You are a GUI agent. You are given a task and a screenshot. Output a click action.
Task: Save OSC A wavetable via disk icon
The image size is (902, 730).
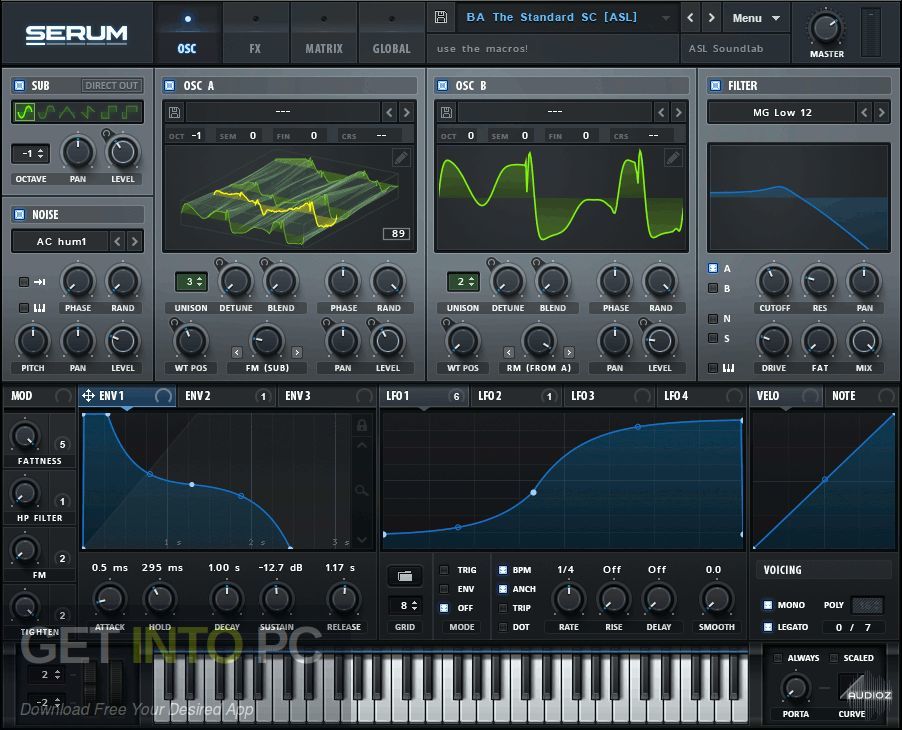[x=174, y=112]
